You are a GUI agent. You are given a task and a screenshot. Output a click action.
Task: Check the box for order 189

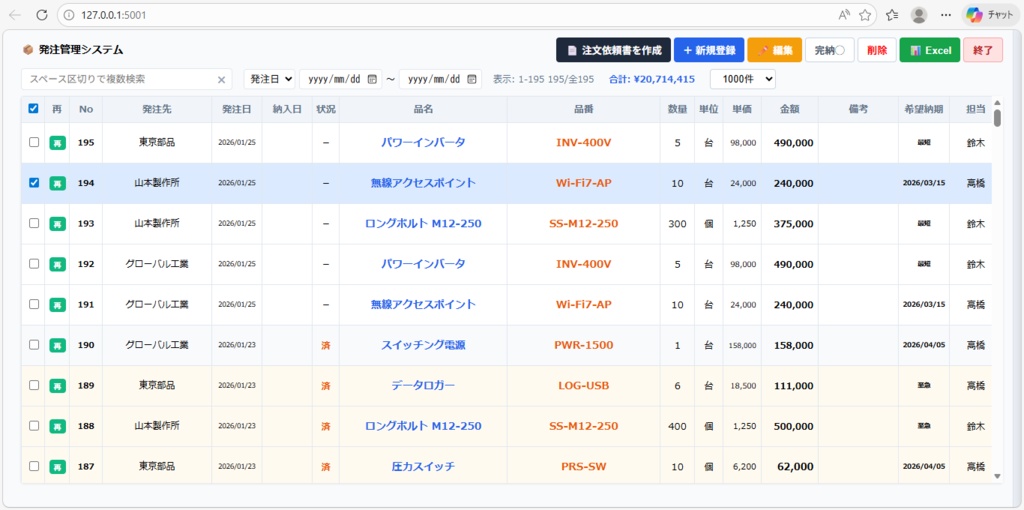pyautogui.click(x=34, y=385)
